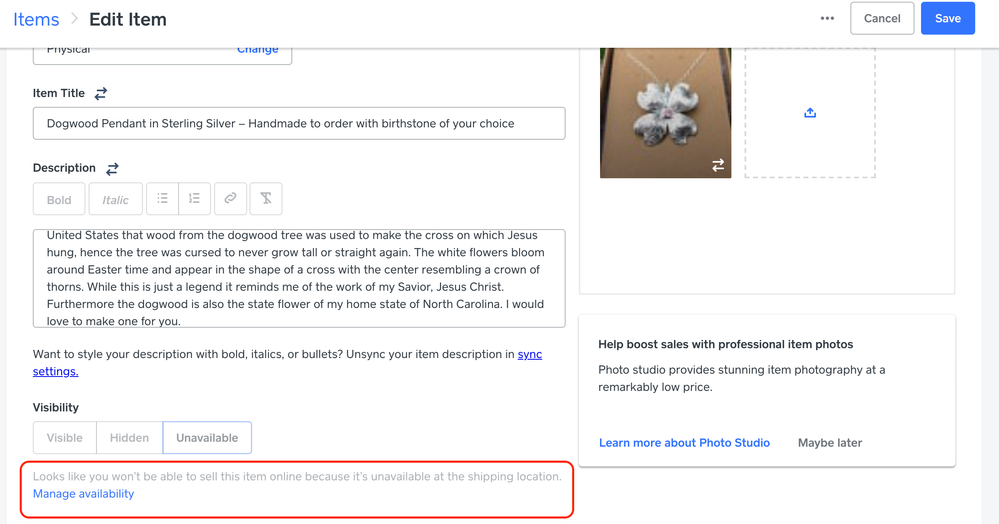Image resolution: width=999 pixels, height=524 pixels.
Task: Set visibility to Unavailable
Action: coord(207,438)
